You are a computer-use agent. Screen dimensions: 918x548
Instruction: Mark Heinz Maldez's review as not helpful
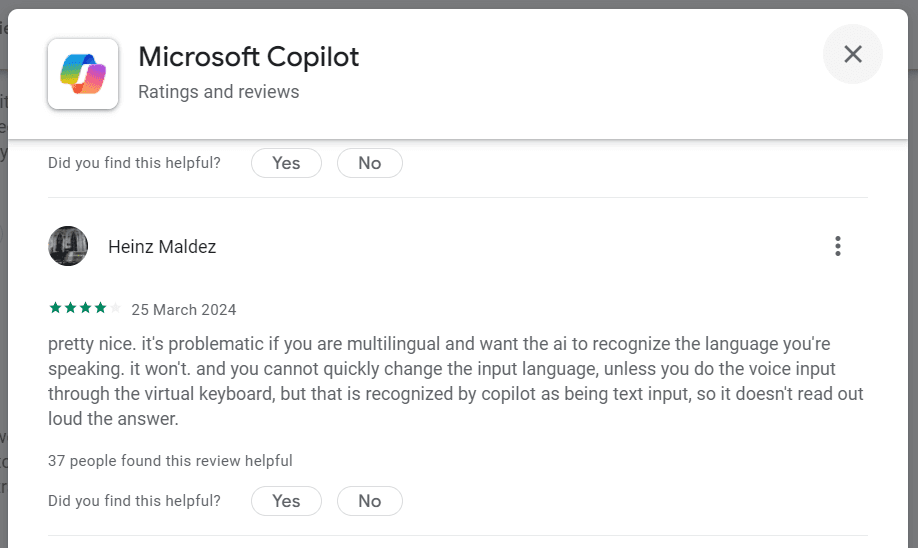pyautogui.click(x=369, y=501)
